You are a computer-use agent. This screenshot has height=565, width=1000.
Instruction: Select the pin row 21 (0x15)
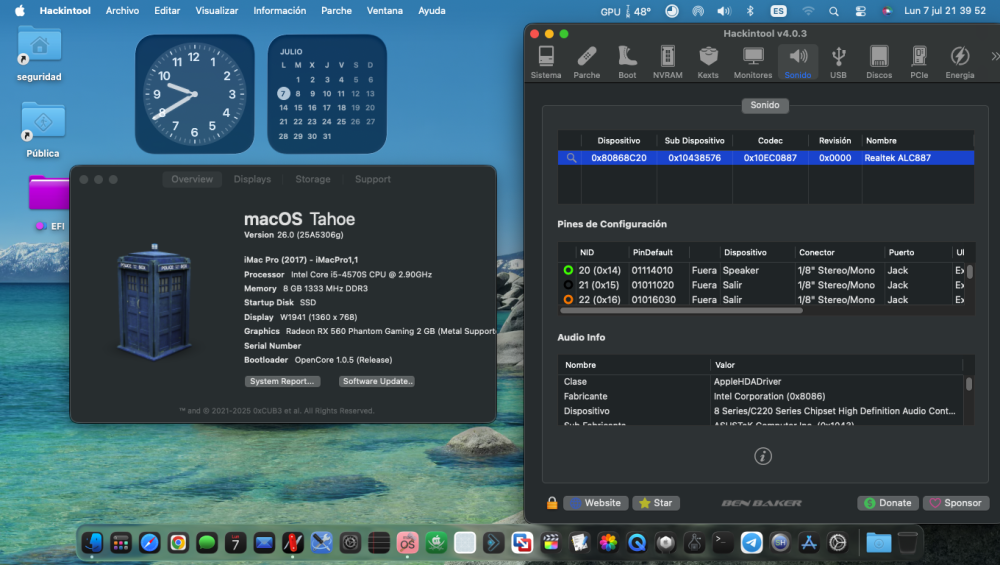[x=761, y=285]
